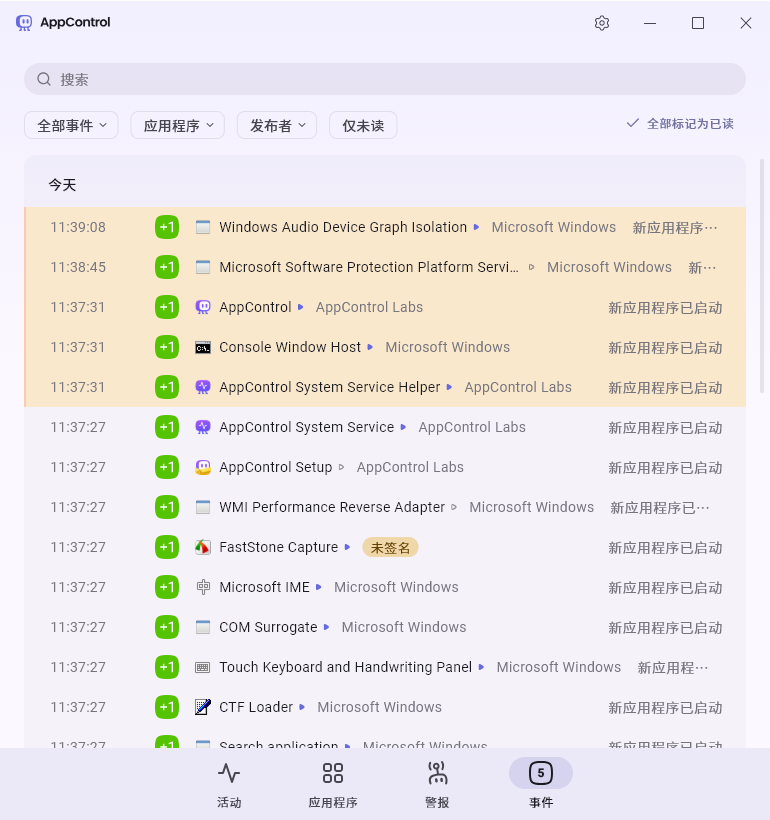Switch to the 应用程序 tab in bottom bar
The image size is (770, 820).
(x=333, y=785)
